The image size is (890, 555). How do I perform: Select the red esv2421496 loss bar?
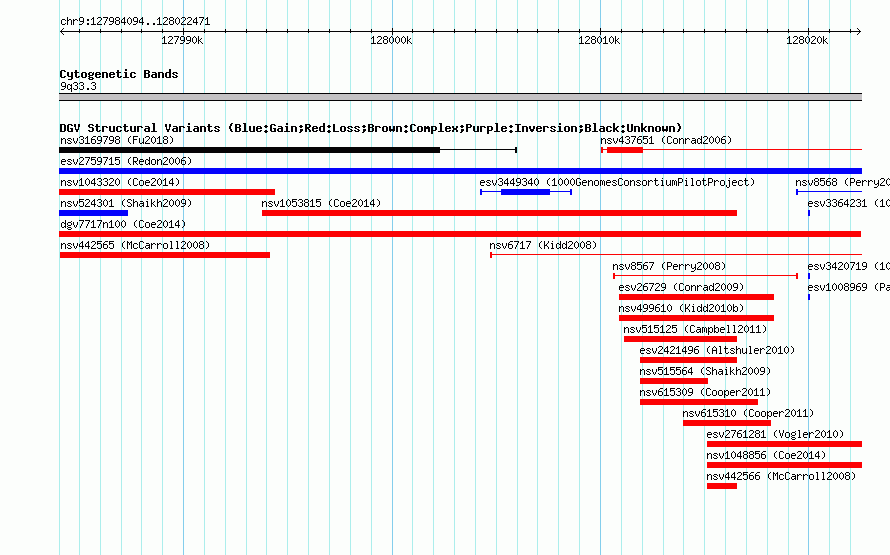688,360
